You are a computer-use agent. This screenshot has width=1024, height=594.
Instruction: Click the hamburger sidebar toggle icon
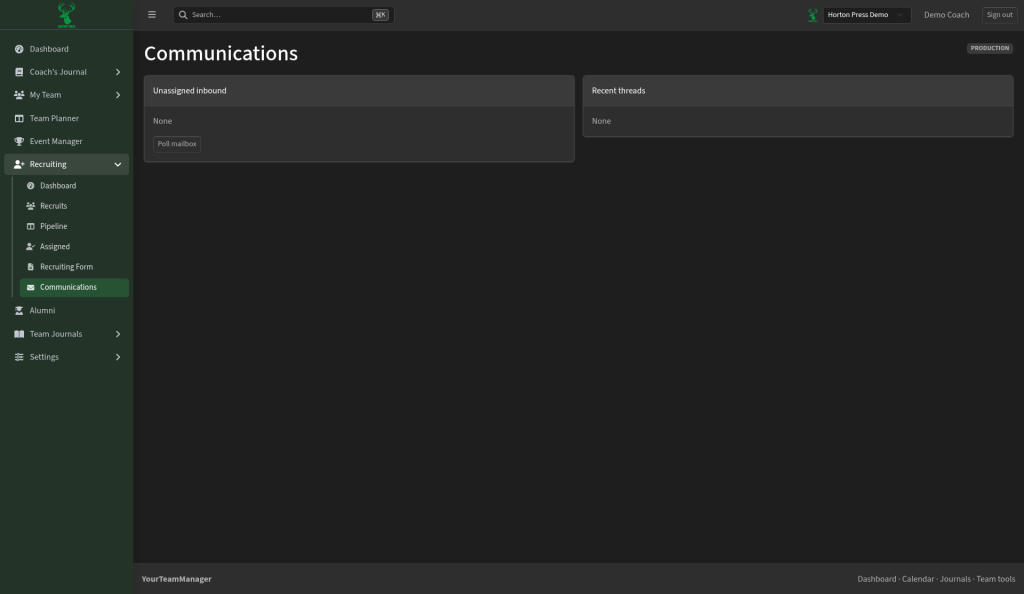tap(152, 14)
